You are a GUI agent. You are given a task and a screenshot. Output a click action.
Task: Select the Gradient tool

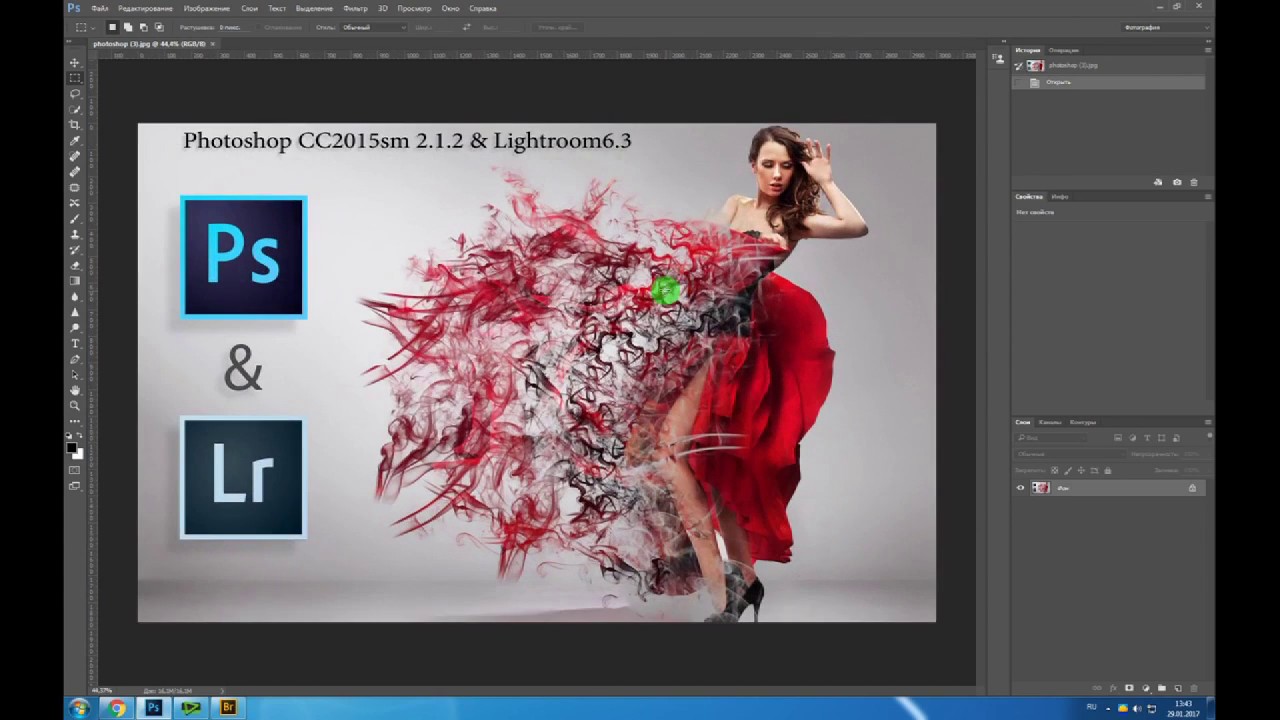tap(75, 281)
